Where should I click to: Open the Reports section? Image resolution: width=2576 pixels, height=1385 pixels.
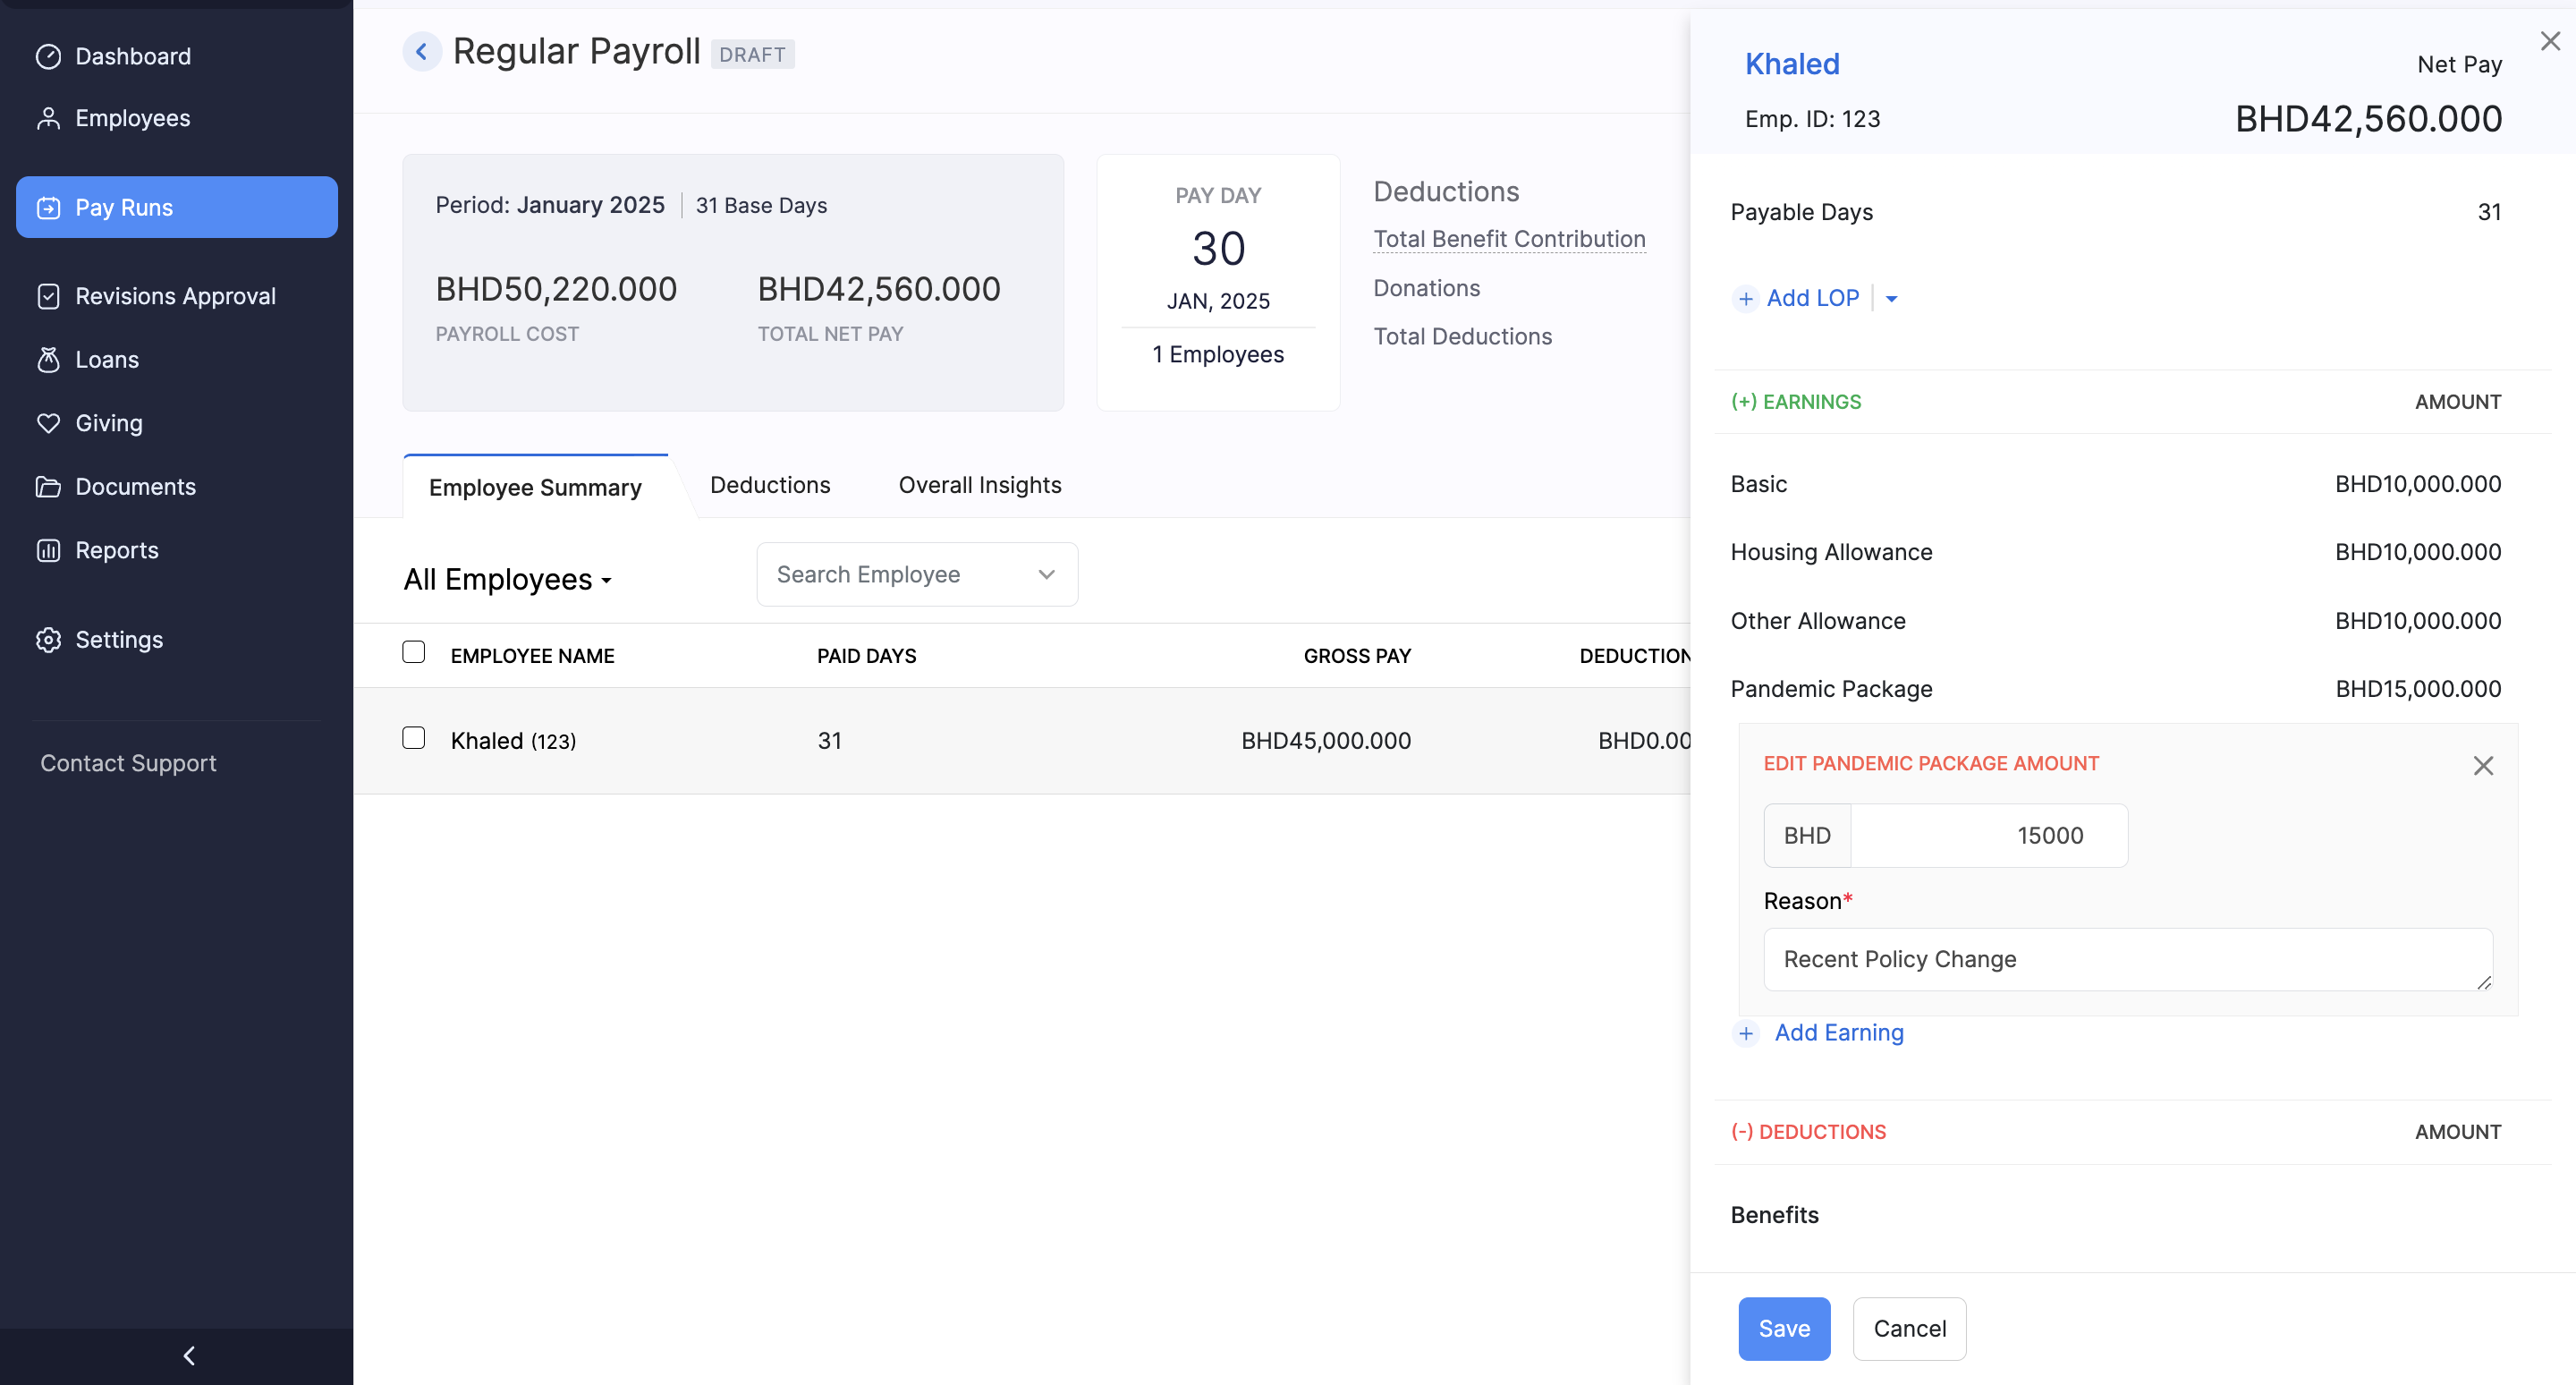click(x=117, y=549)
